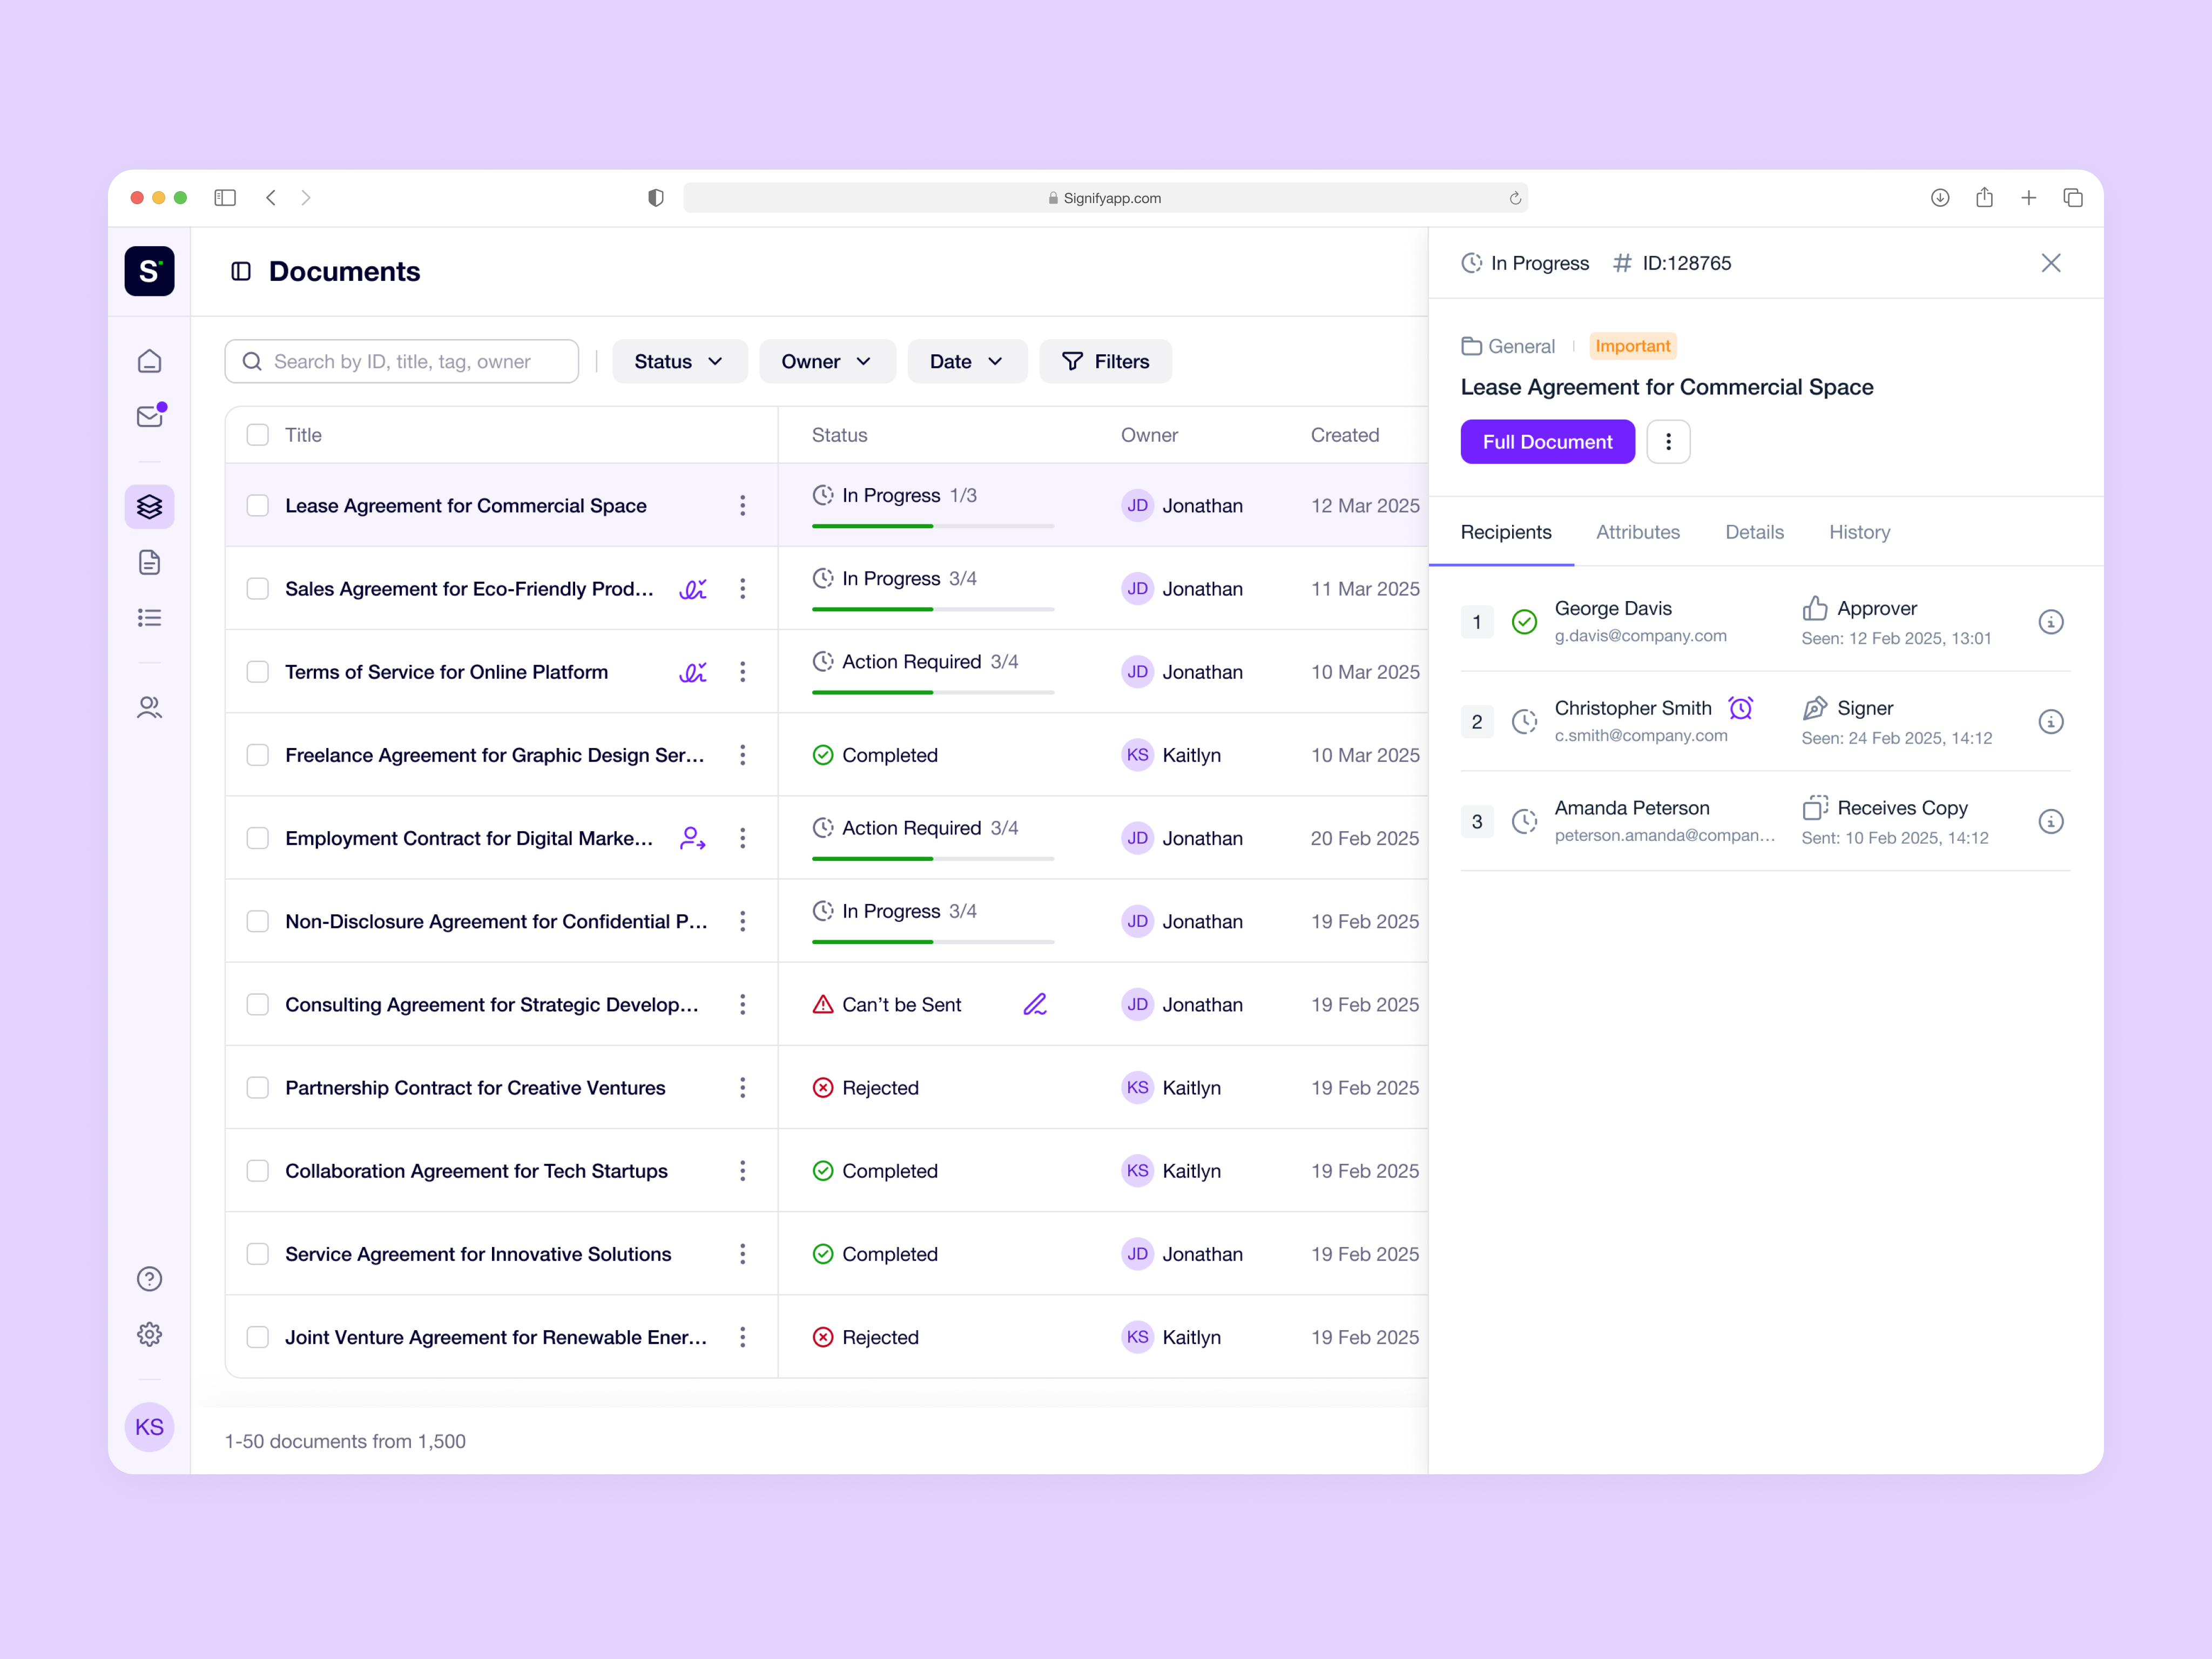Click the list icon in left sidebar

[x=150, y=618]
